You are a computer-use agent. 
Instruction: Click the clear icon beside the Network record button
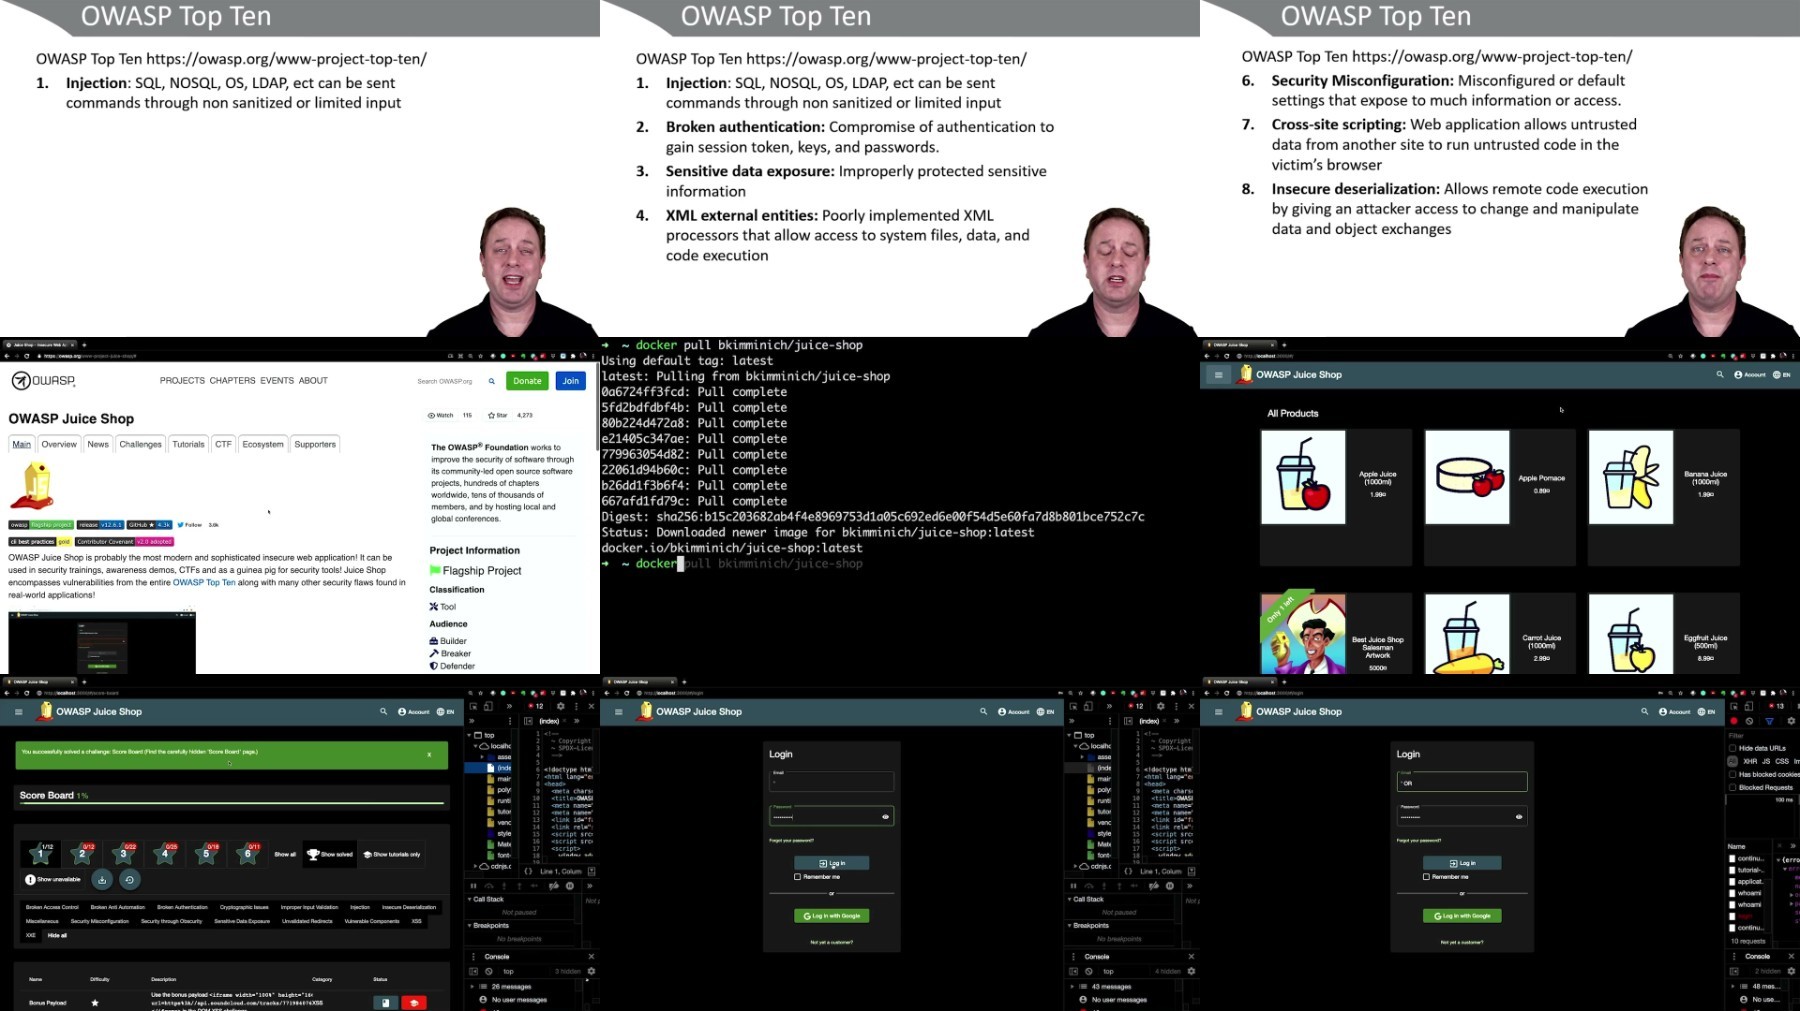[x=1749, y=721]
